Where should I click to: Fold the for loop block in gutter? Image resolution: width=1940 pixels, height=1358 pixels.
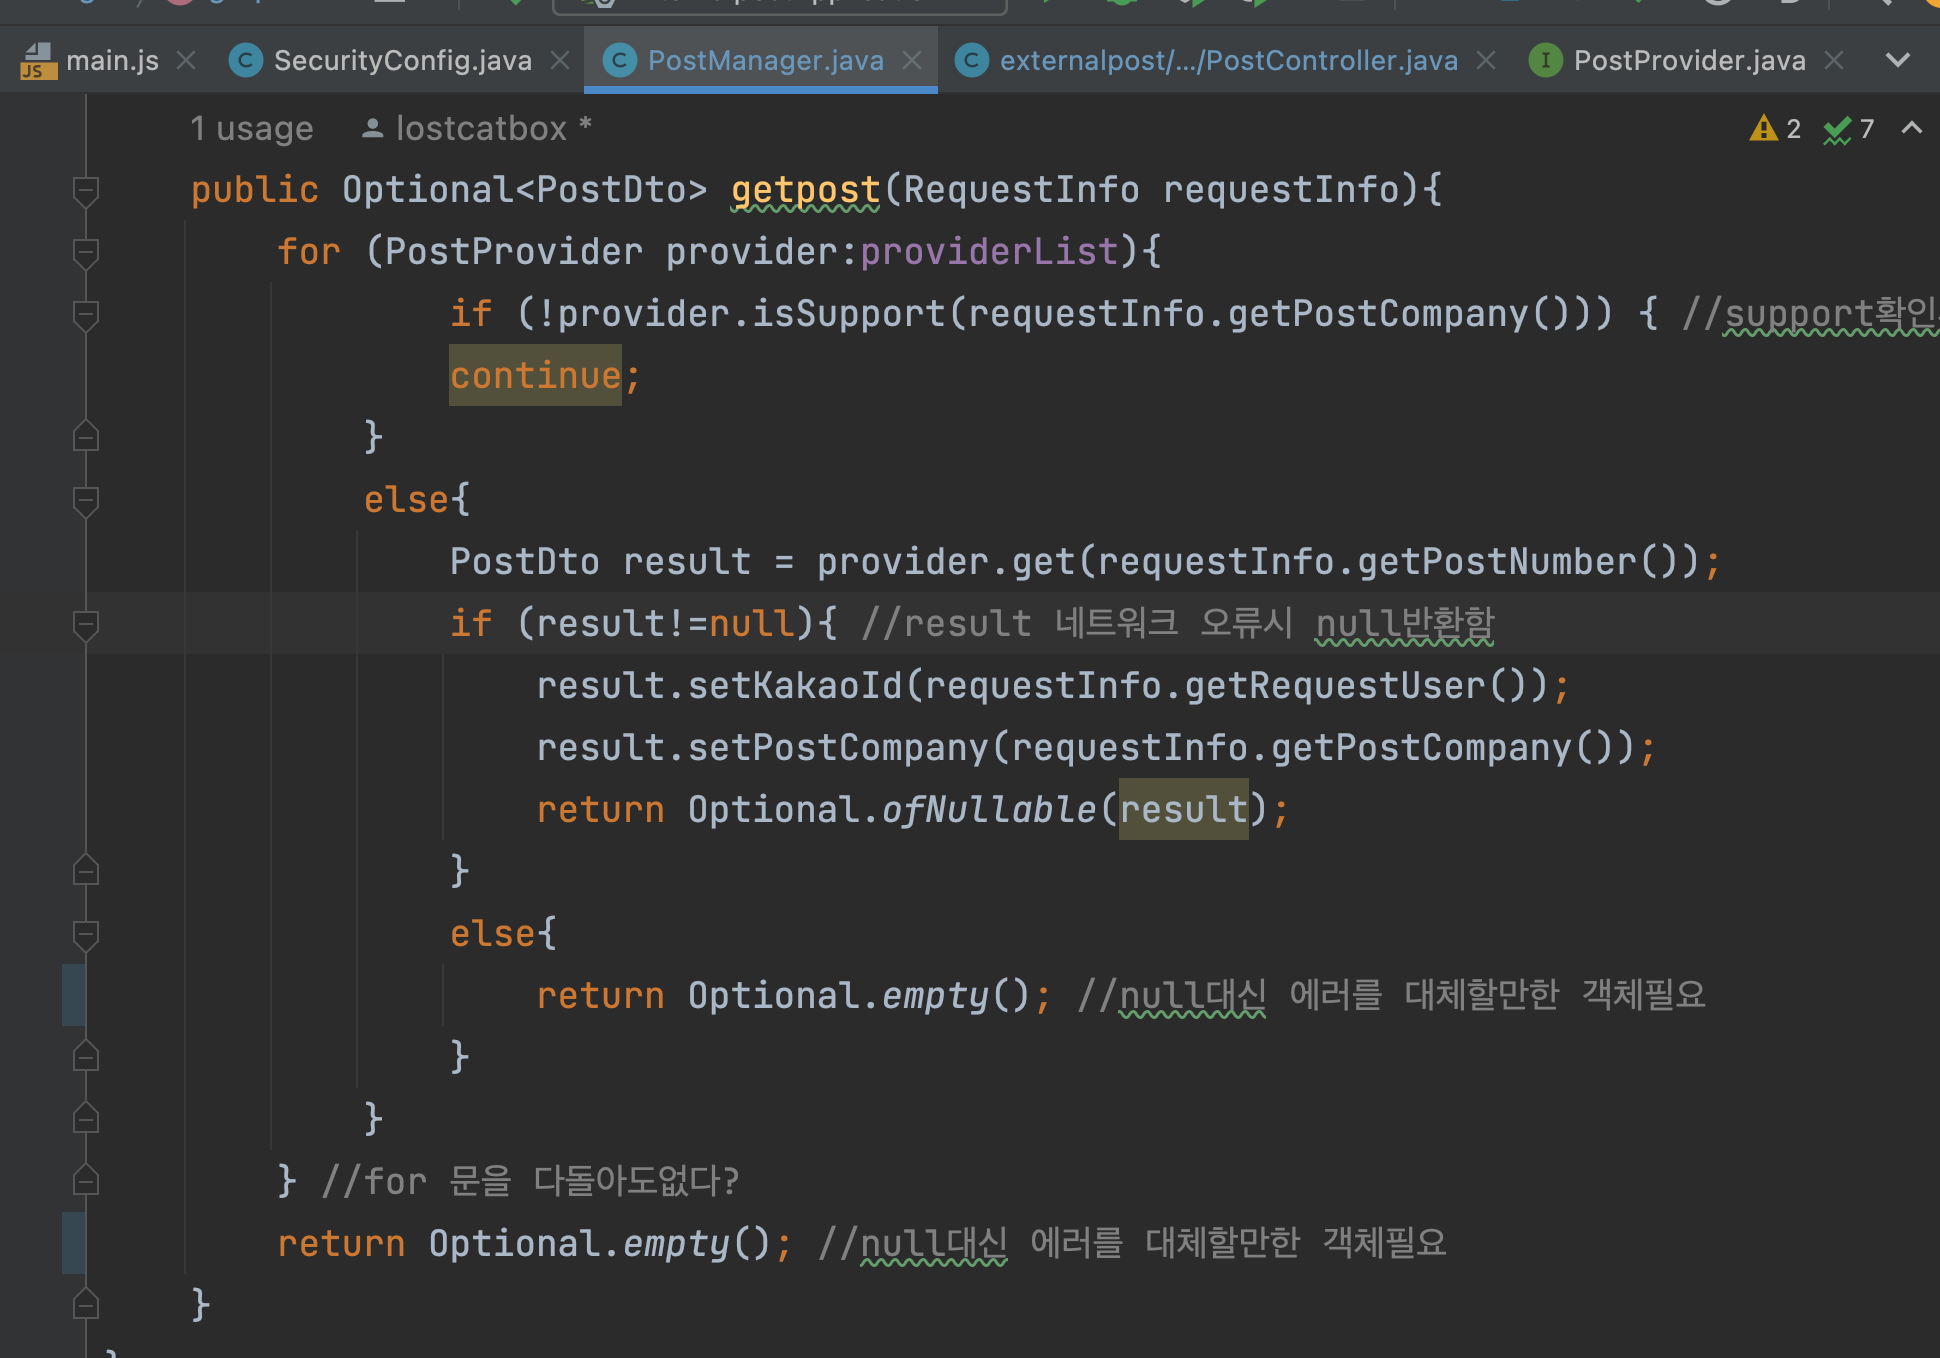pyautogui.click(x=86, y=252)
